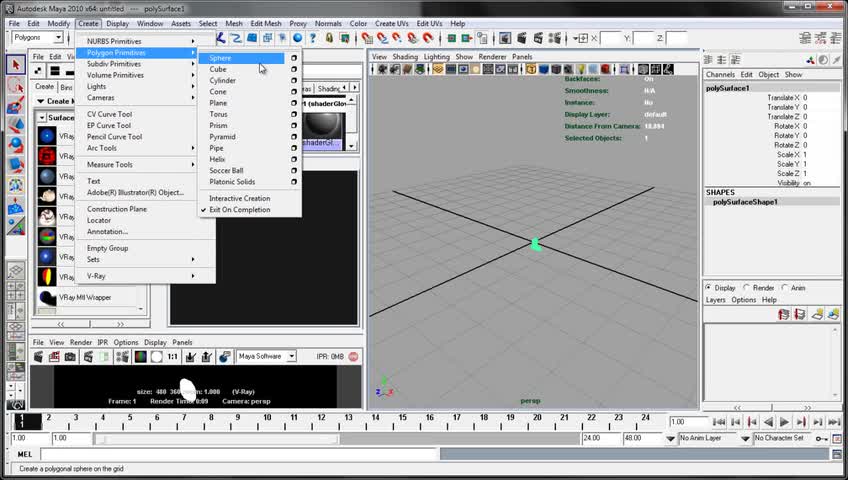The height and width of the screenshot is (480, 848).
Task: Click Locator in Create menu
Action: tap(99, 221)
